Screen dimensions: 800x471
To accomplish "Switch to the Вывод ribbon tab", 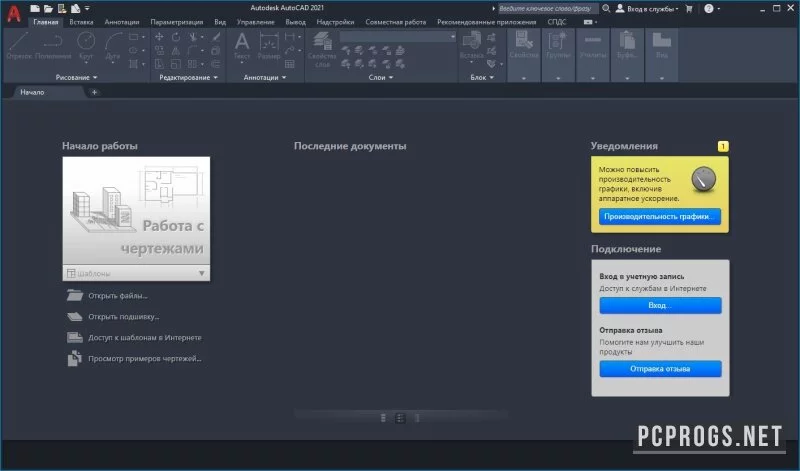I will [295, 22].
